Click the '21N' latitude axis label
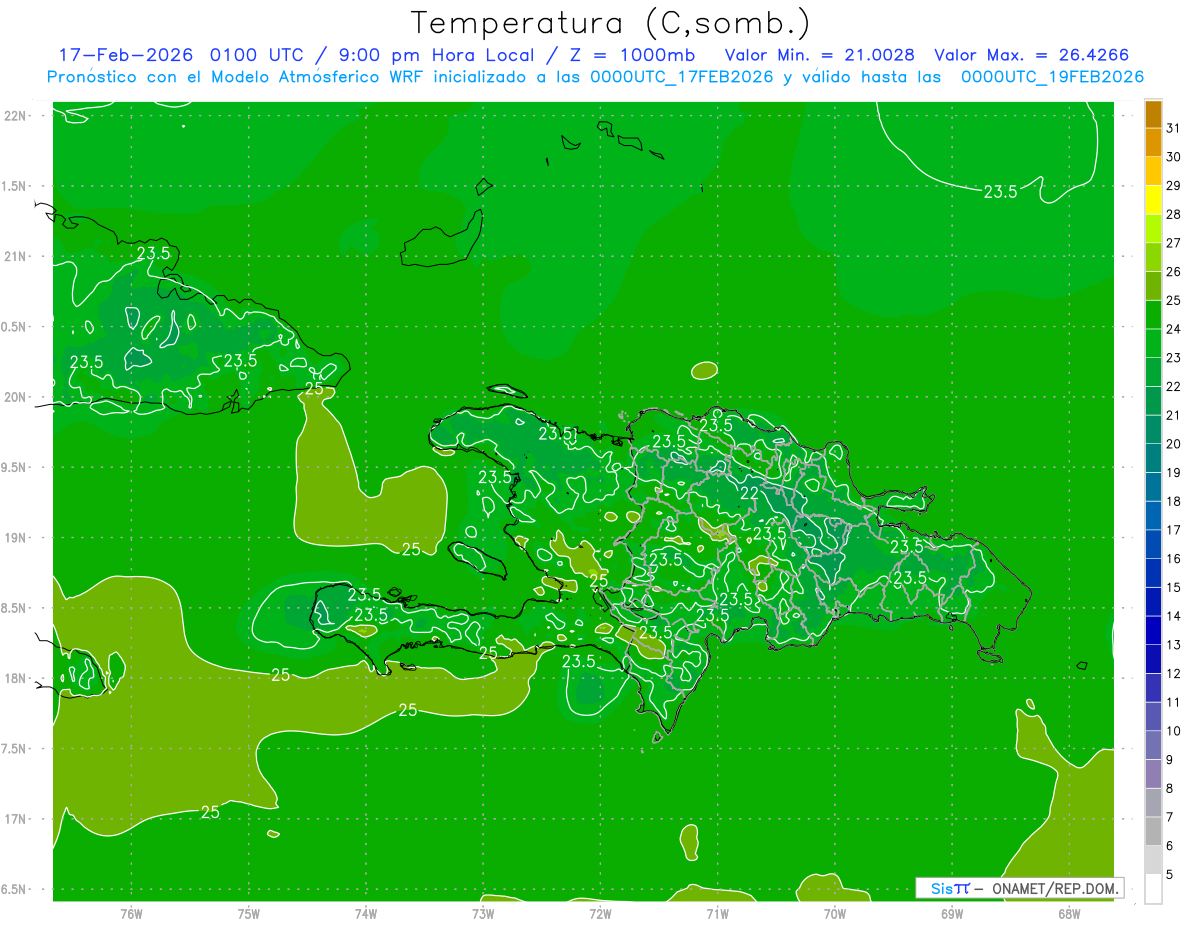Screen dimensions: 1200x927 (16, 256)
